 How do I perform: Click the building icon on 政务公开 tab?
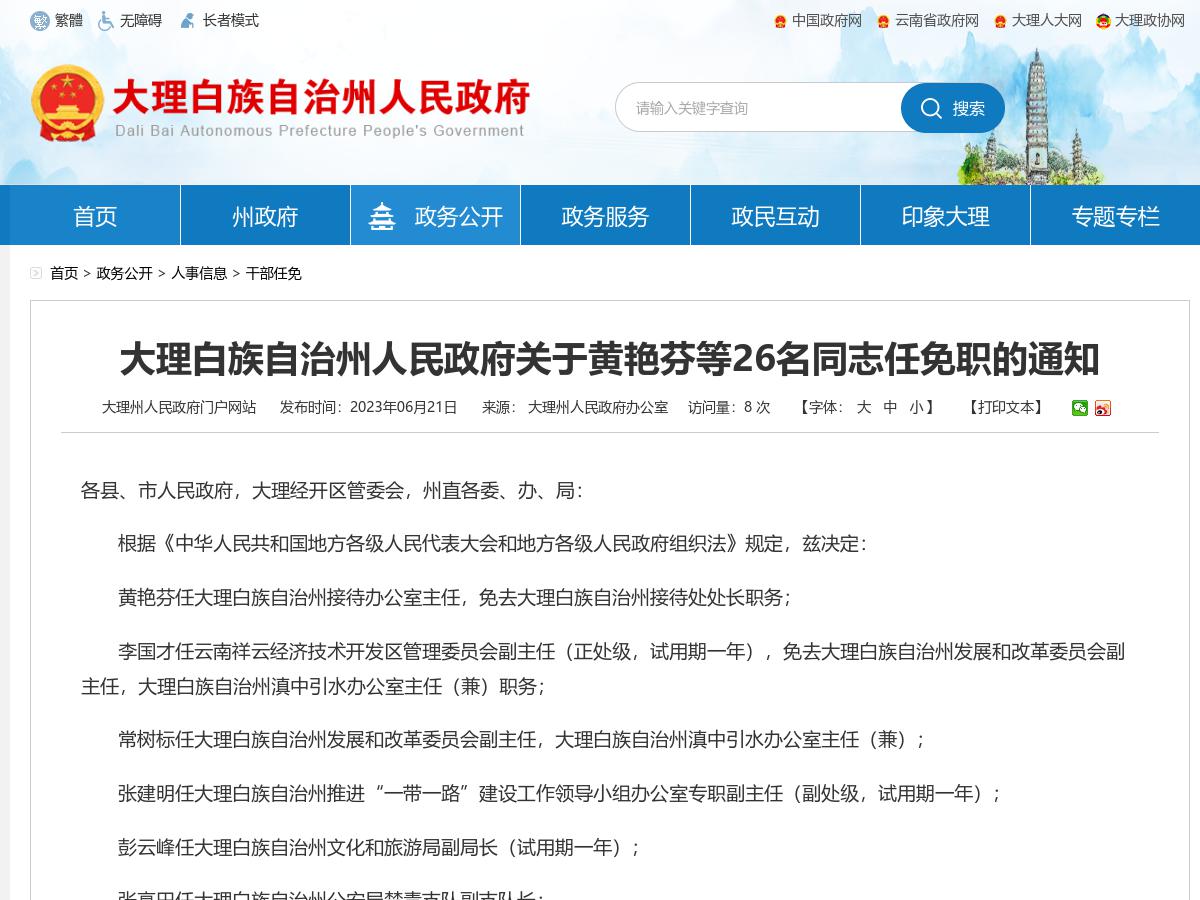click(384, 214)
